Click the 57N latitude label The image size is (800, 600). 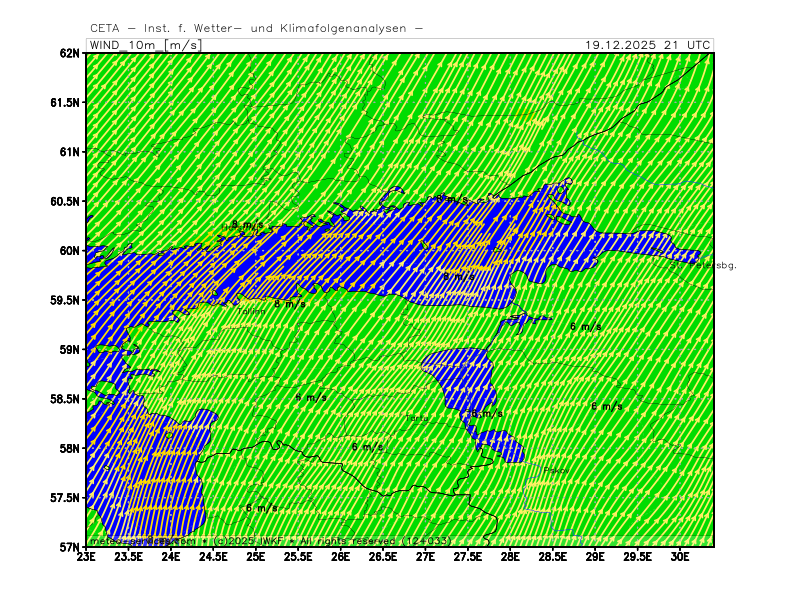[68, 547]
